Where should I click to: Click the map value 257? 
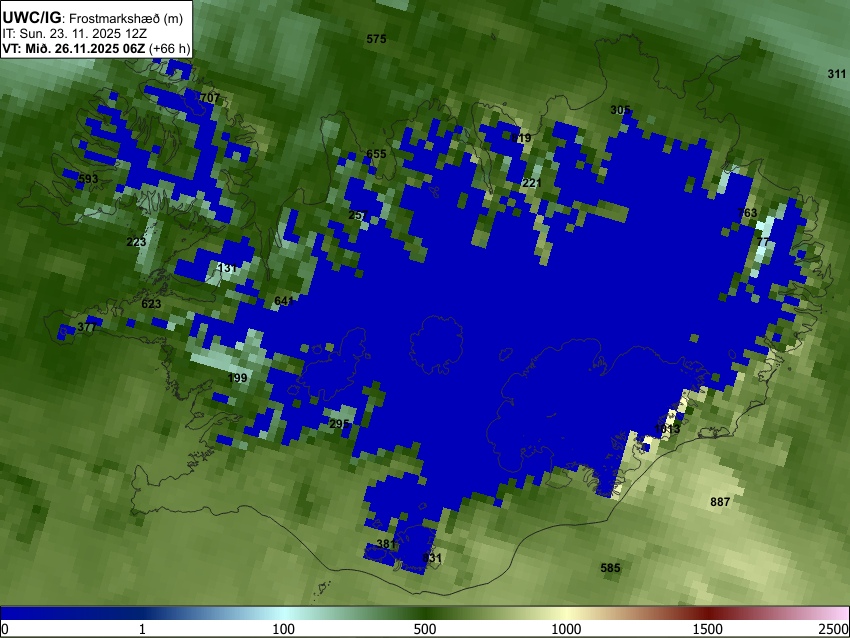click(x=358, y=215)
